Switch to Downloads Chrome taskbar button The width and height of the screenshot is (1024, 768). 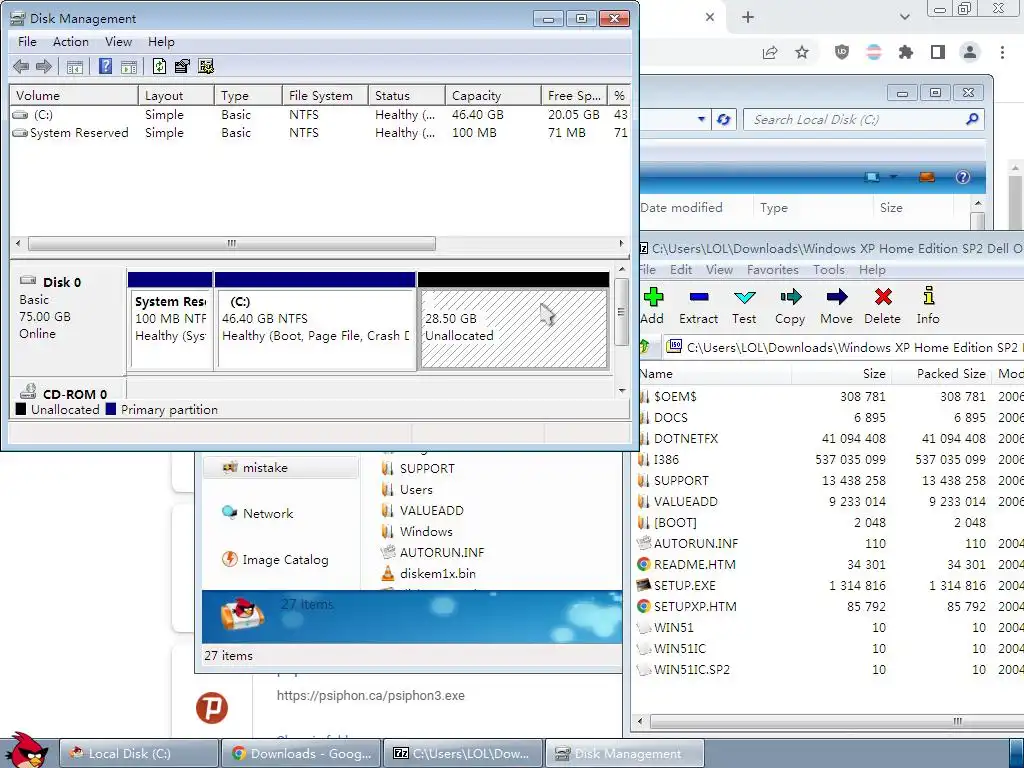point(300,754)
